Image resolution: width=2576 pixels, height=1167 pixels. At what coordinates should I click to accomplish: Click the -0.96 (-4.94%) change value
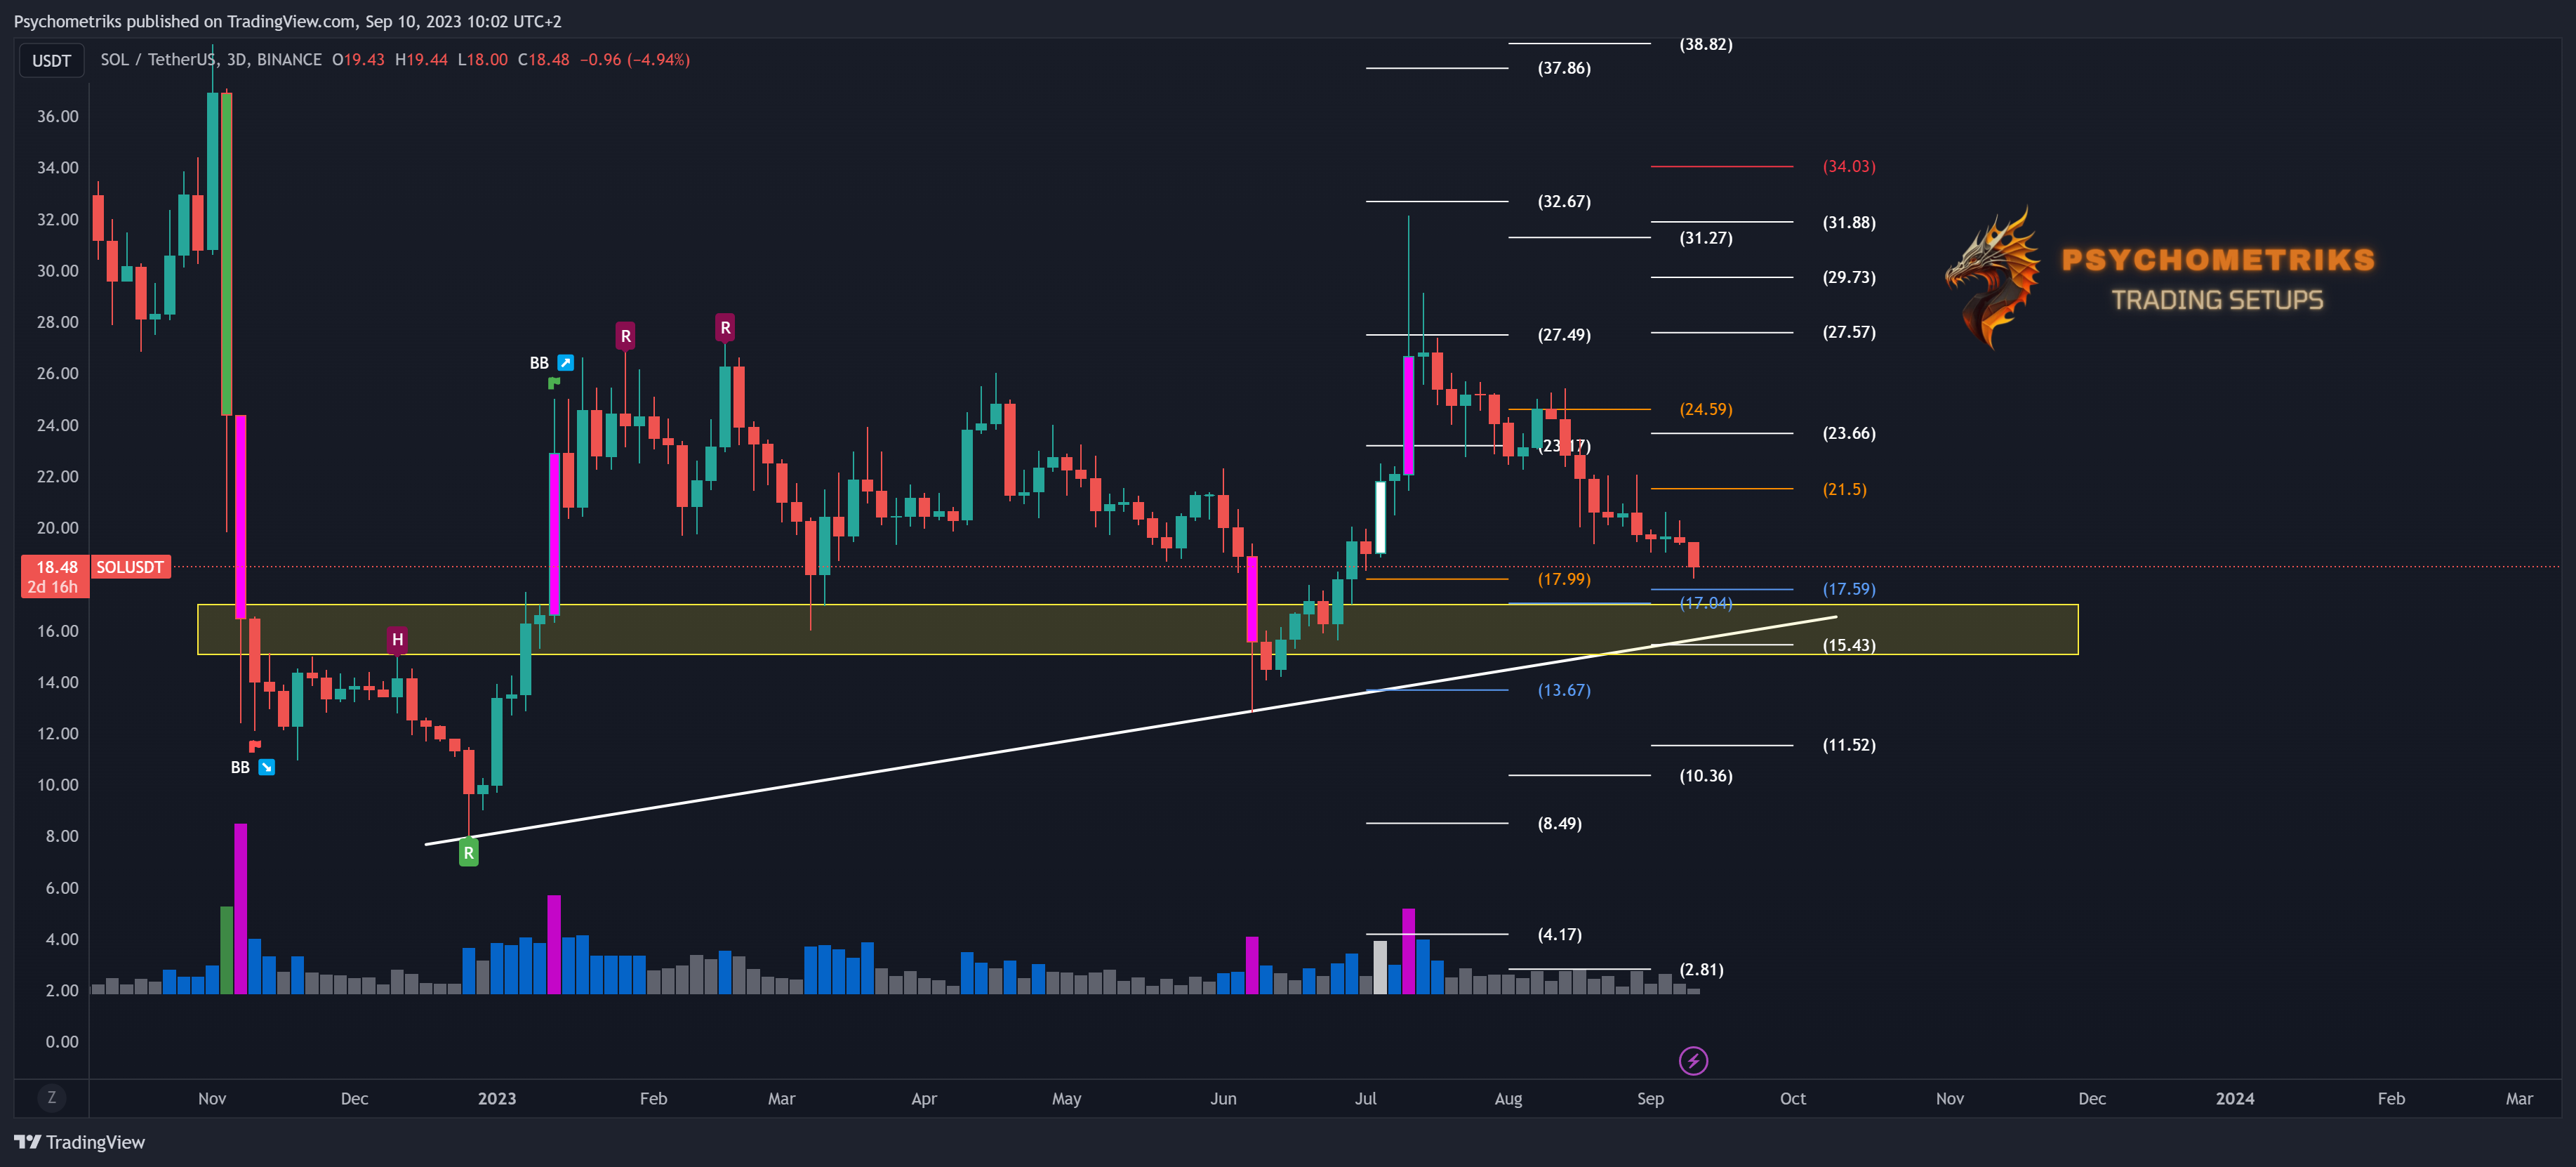pos(634,60)
